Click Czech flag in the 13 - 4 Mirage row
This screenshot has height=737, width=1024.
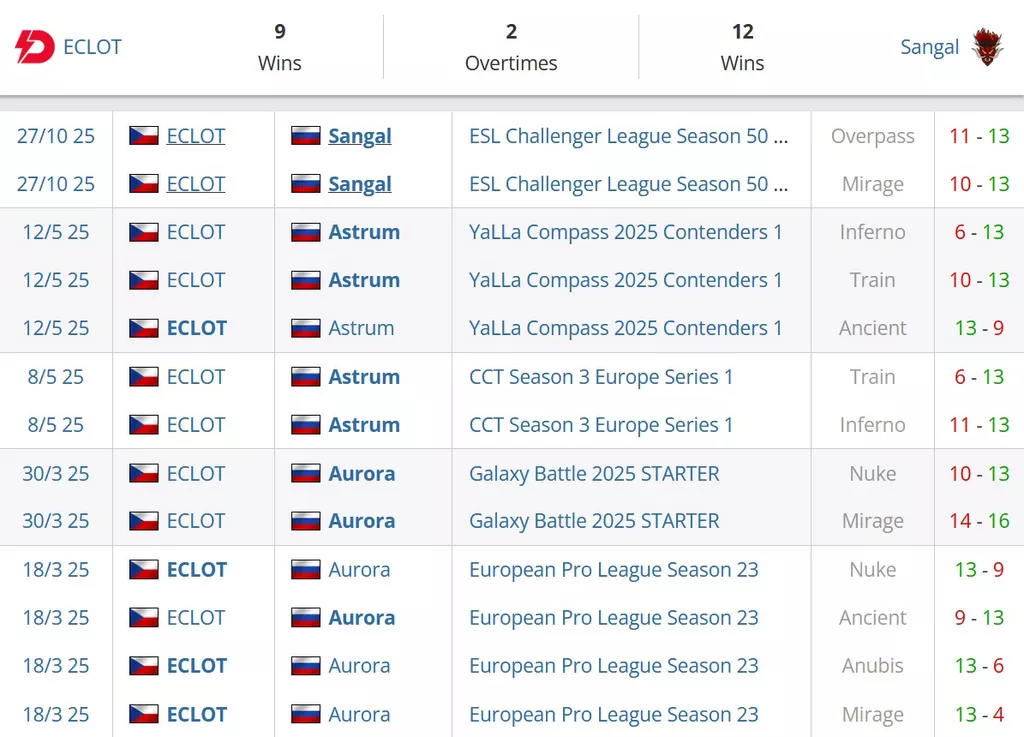144,714
